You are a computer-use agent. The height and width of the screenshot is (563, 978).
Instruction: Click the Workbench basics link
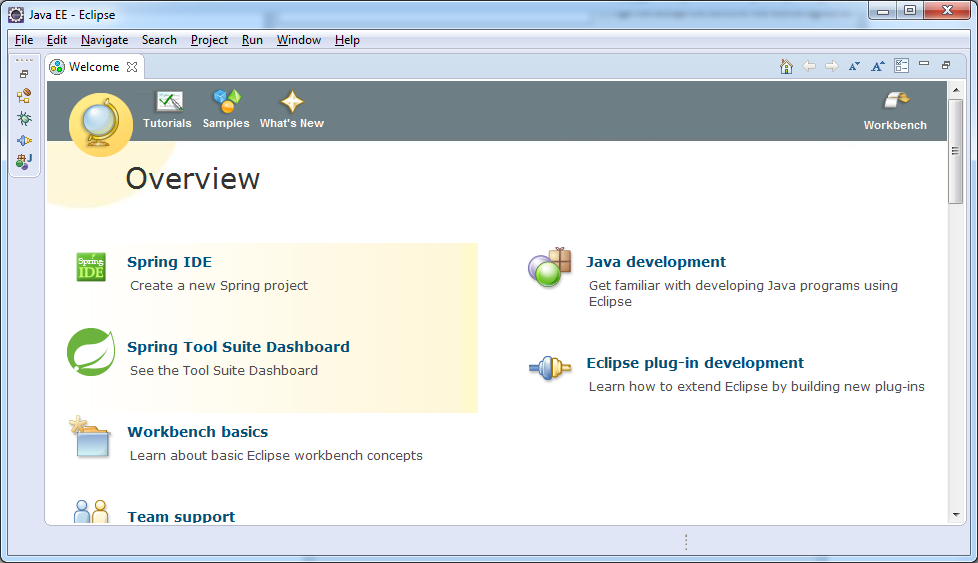pyautogui.click(x=197, y=432)
